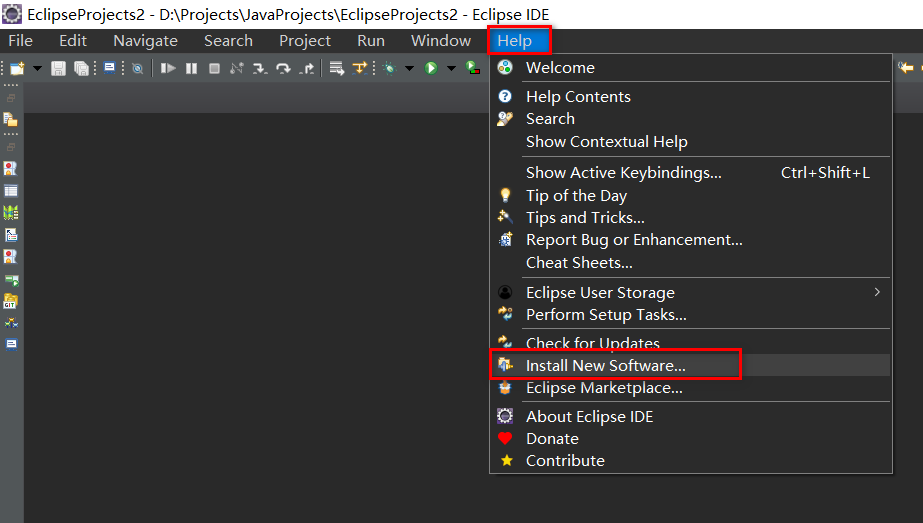Click the green map-like icon in sidebar
Viewport: 923px width, 523px height.
coord(11,213)
